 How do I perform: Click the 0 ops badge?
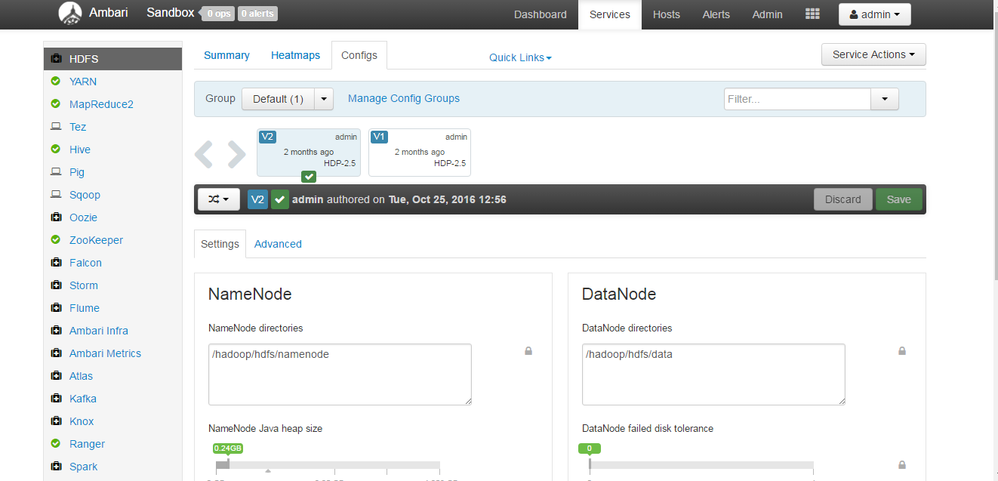coord(218,13)
